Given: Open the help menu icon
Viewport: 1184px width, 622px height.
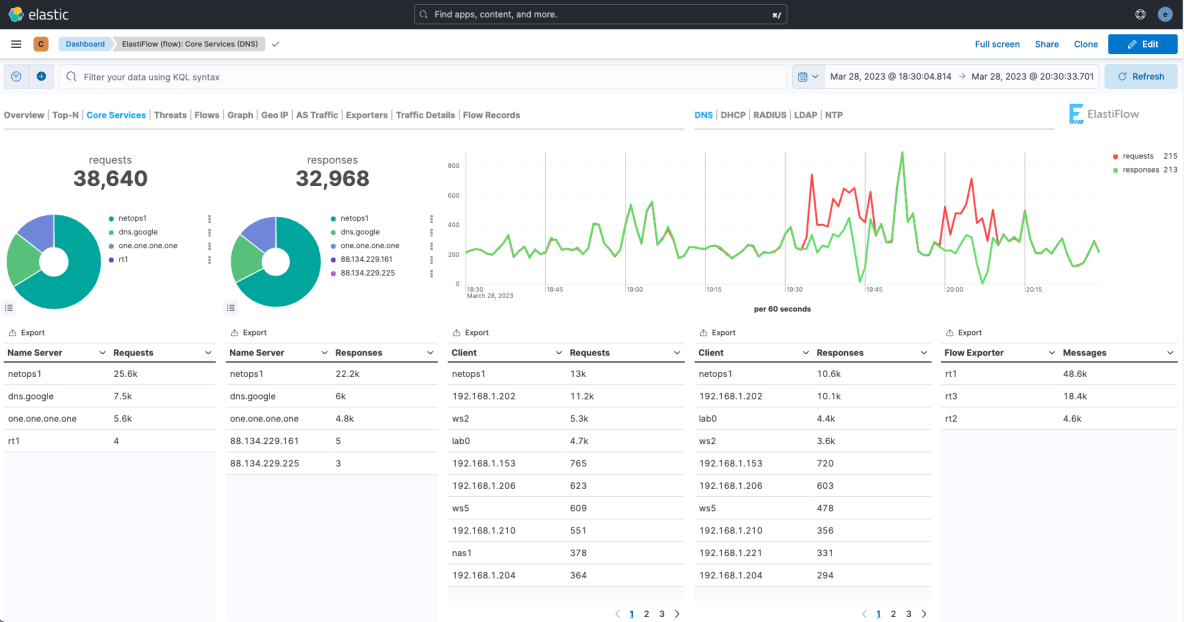Looking at the screenshot, I should (1140, 14).
